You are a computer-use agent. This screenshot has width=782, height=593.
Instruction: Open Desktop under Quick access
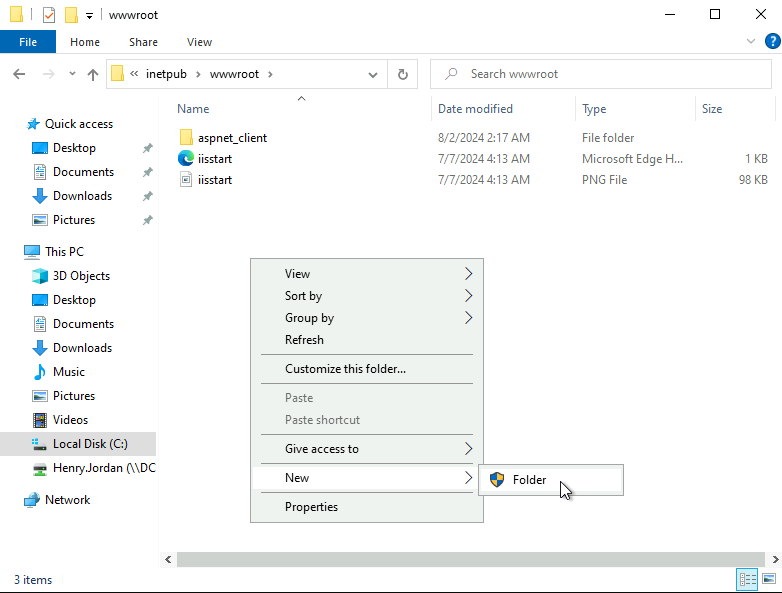coord(74,148)
